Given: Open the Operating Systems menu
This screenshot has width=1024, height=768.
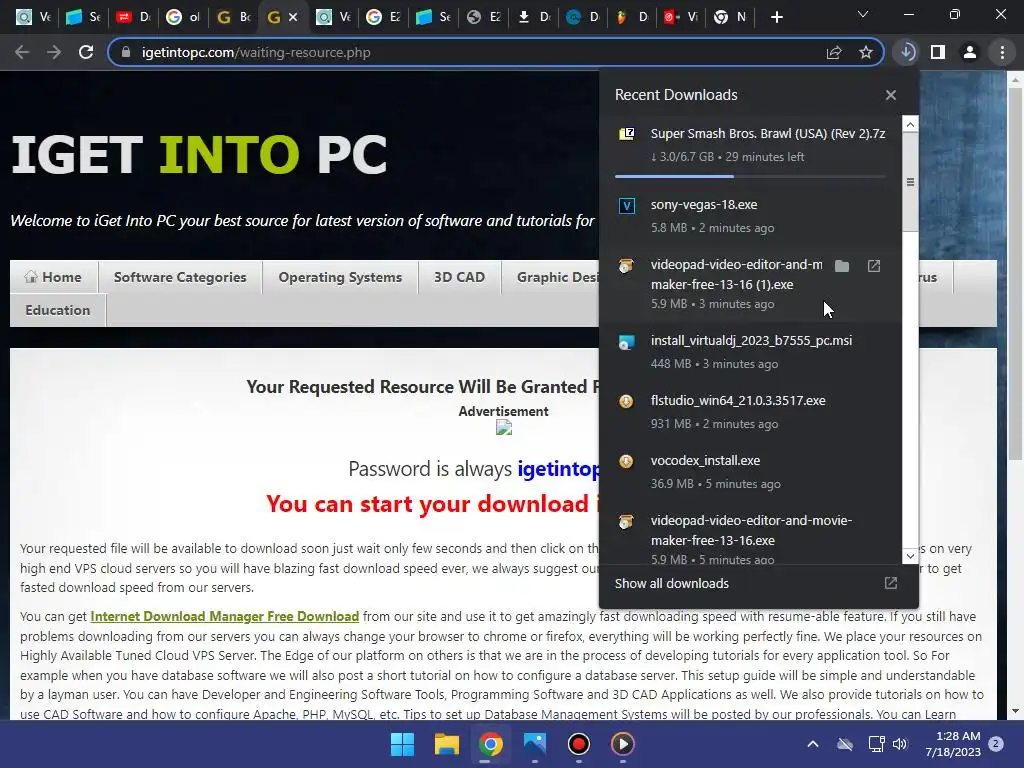Looking at the screenshot, I should (340, 277).
